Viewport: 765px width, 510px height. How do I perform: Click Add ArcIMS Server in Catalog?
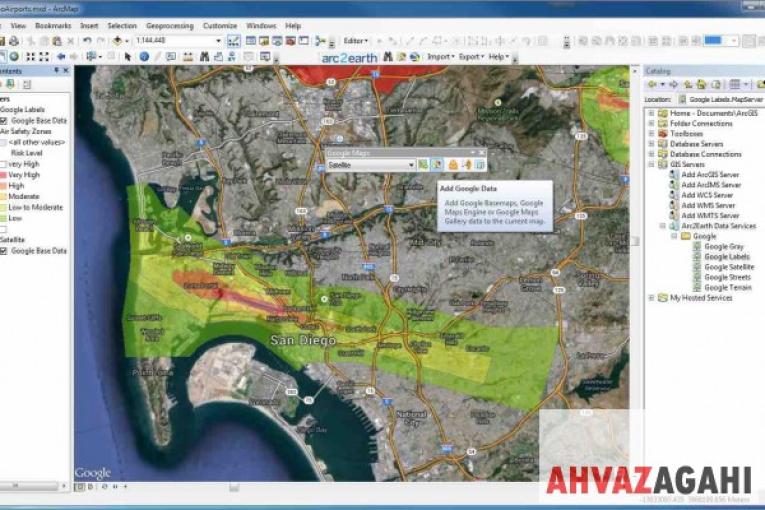[x=711, y=185]
